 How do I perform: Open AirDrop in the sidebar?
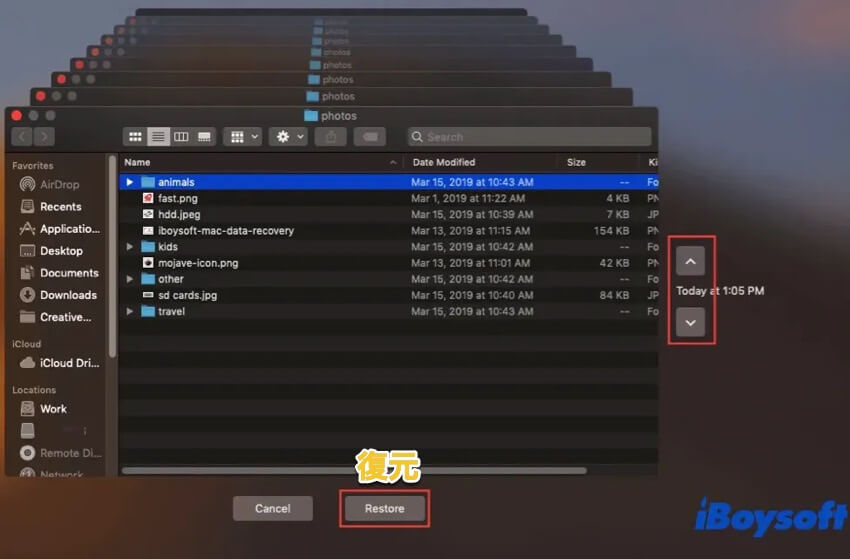coord(59,185)
